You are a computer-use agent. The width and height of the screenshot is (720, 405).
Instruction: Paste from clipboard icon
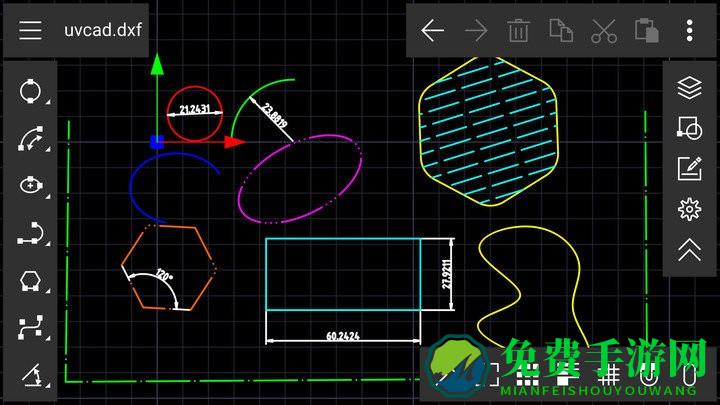coord(647,31)
